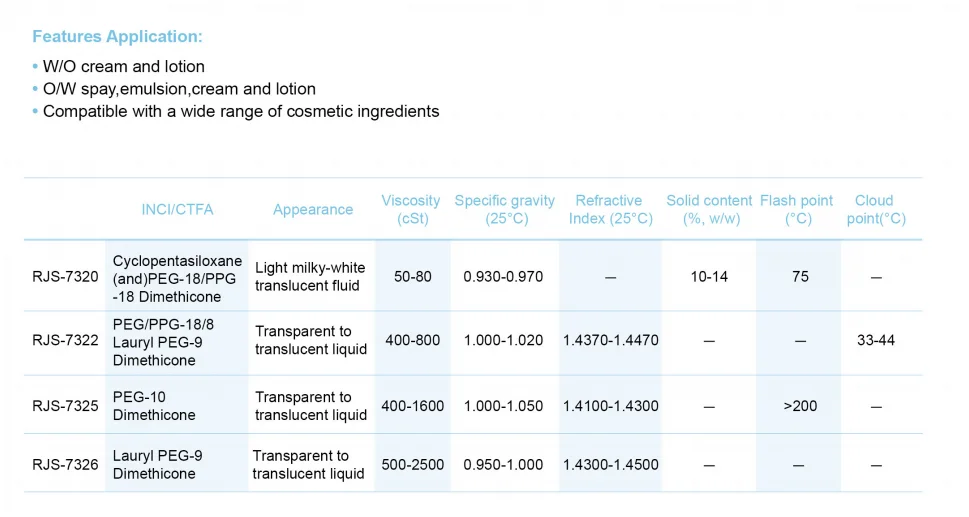
Task: Click the Cloud point column header
Action: (876, 209)
